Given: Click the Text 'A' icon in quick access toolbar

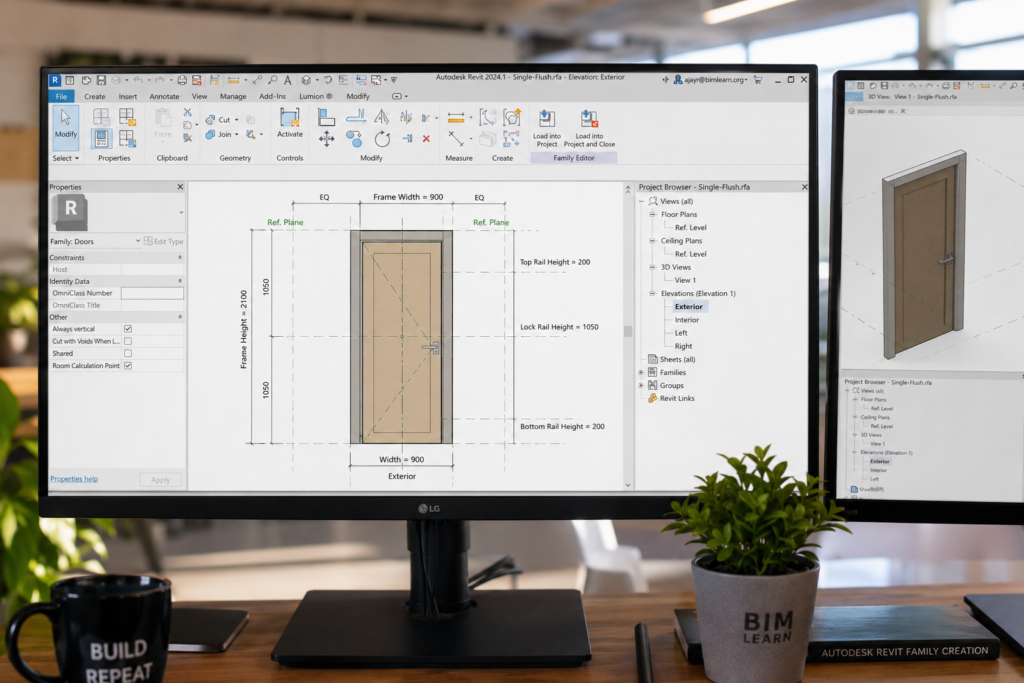Looking at the screenshot, I should 287,80.
